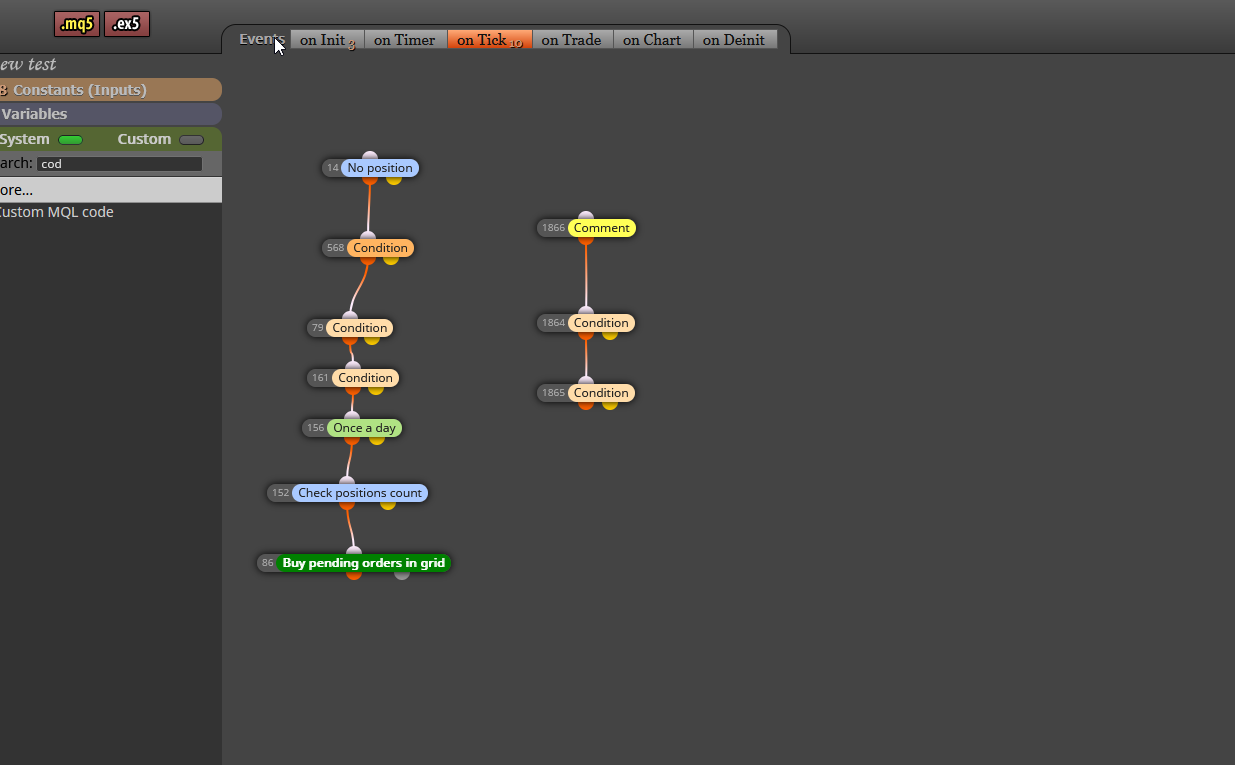
Task: Select the Condition block numbered 79
Action: 359,328
